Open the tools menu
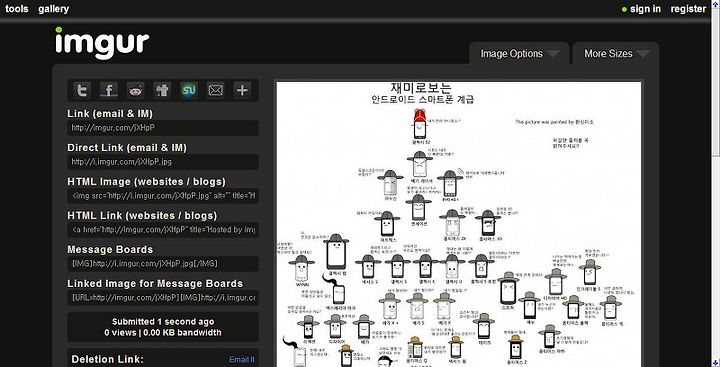This screenshot has width=720, height=367. pyautogui.click(x=17, y=9)
